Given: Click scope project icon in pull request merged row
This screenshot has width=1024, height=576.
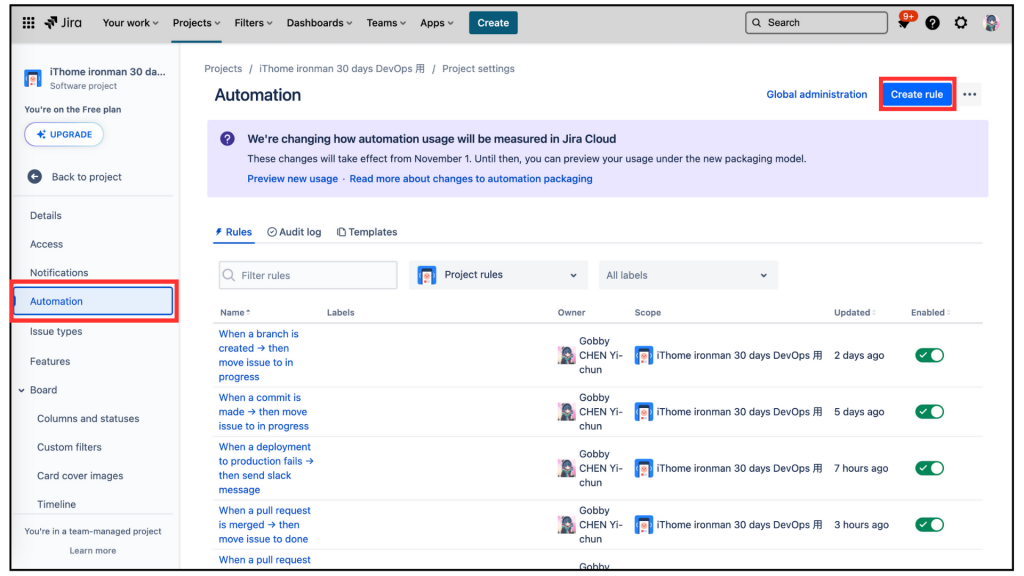Looking at the screenshot, I should pyautogui.click(x=643, y=525).
